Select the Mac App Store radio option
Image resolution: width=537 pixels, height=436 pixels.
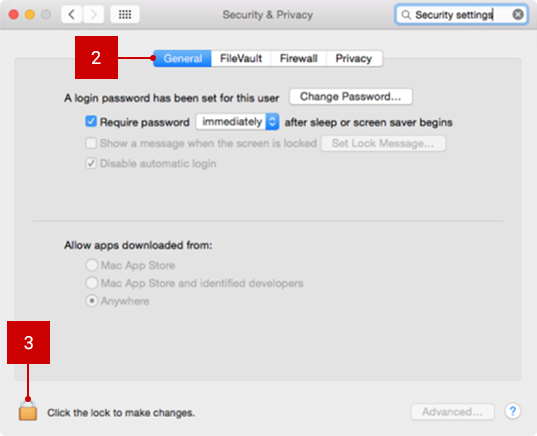click(x=92, y=265)
